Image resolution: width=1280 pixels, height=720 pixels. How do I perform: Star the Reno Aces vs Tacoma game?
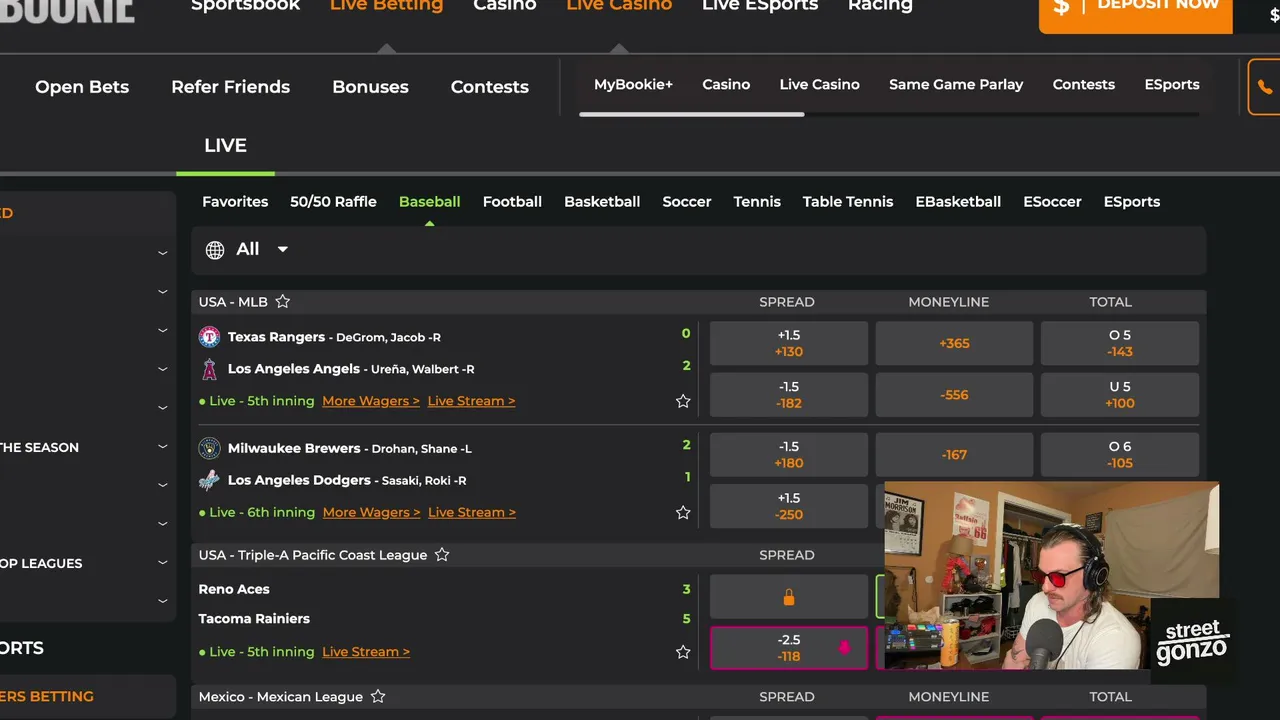point(683,652)
